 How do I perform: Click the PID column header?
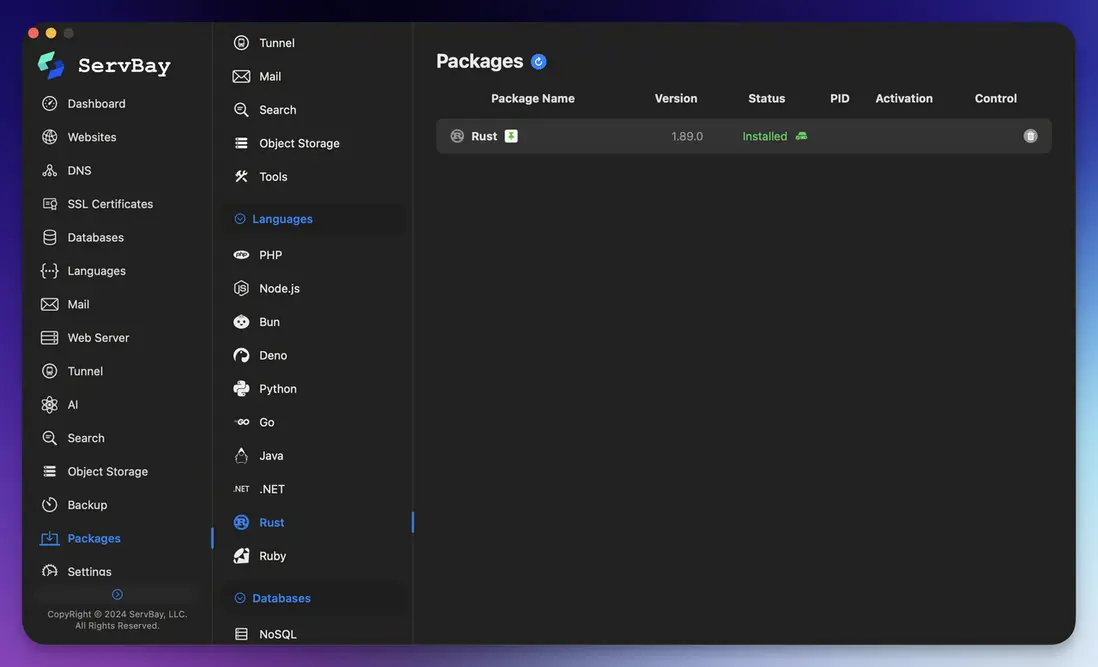(x=840, y=99)
